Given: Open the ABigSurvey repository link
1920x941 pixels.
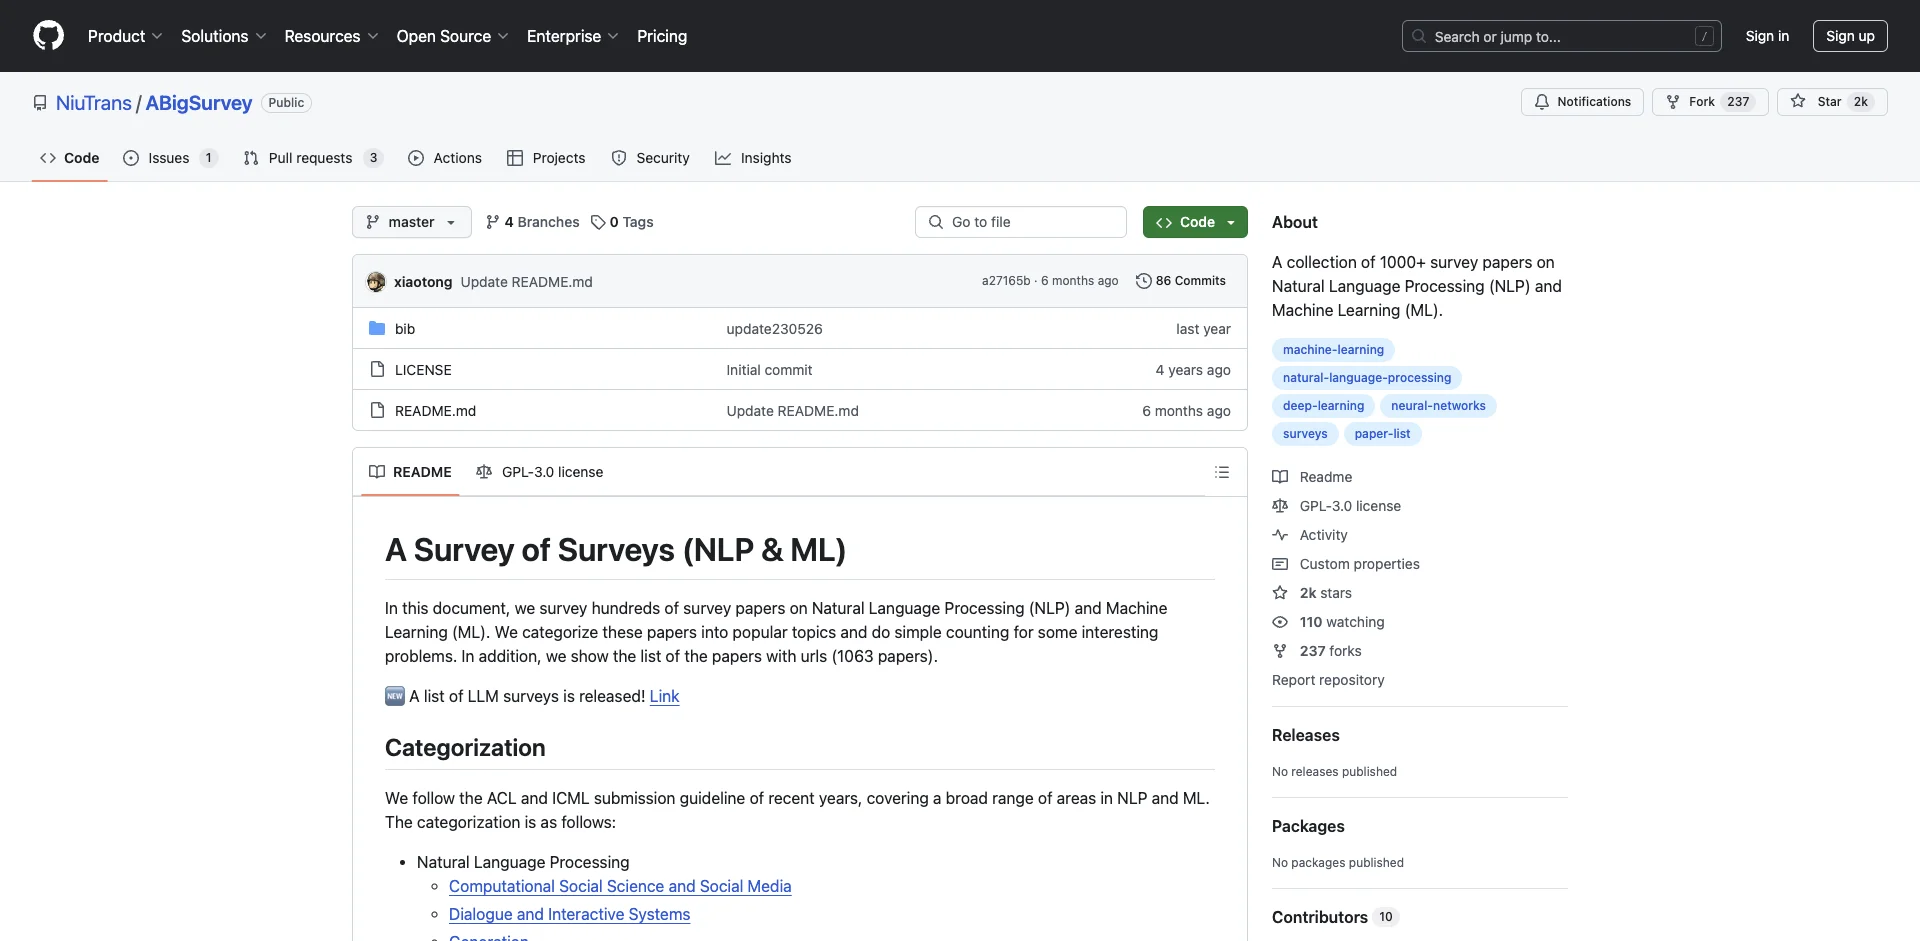Looking at the screenshot, I should tap(199, 103).
